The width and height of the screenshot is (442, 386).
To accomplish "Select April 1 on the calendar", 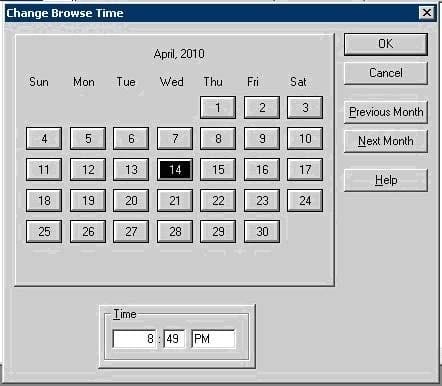I will click(218, 107).
